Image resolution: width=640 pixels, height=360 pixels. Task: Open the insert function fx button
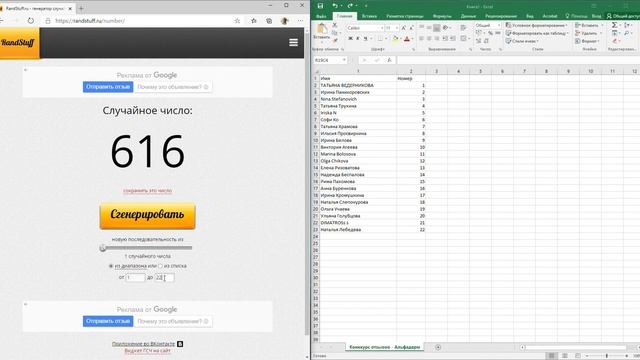[x=389, y=60]
